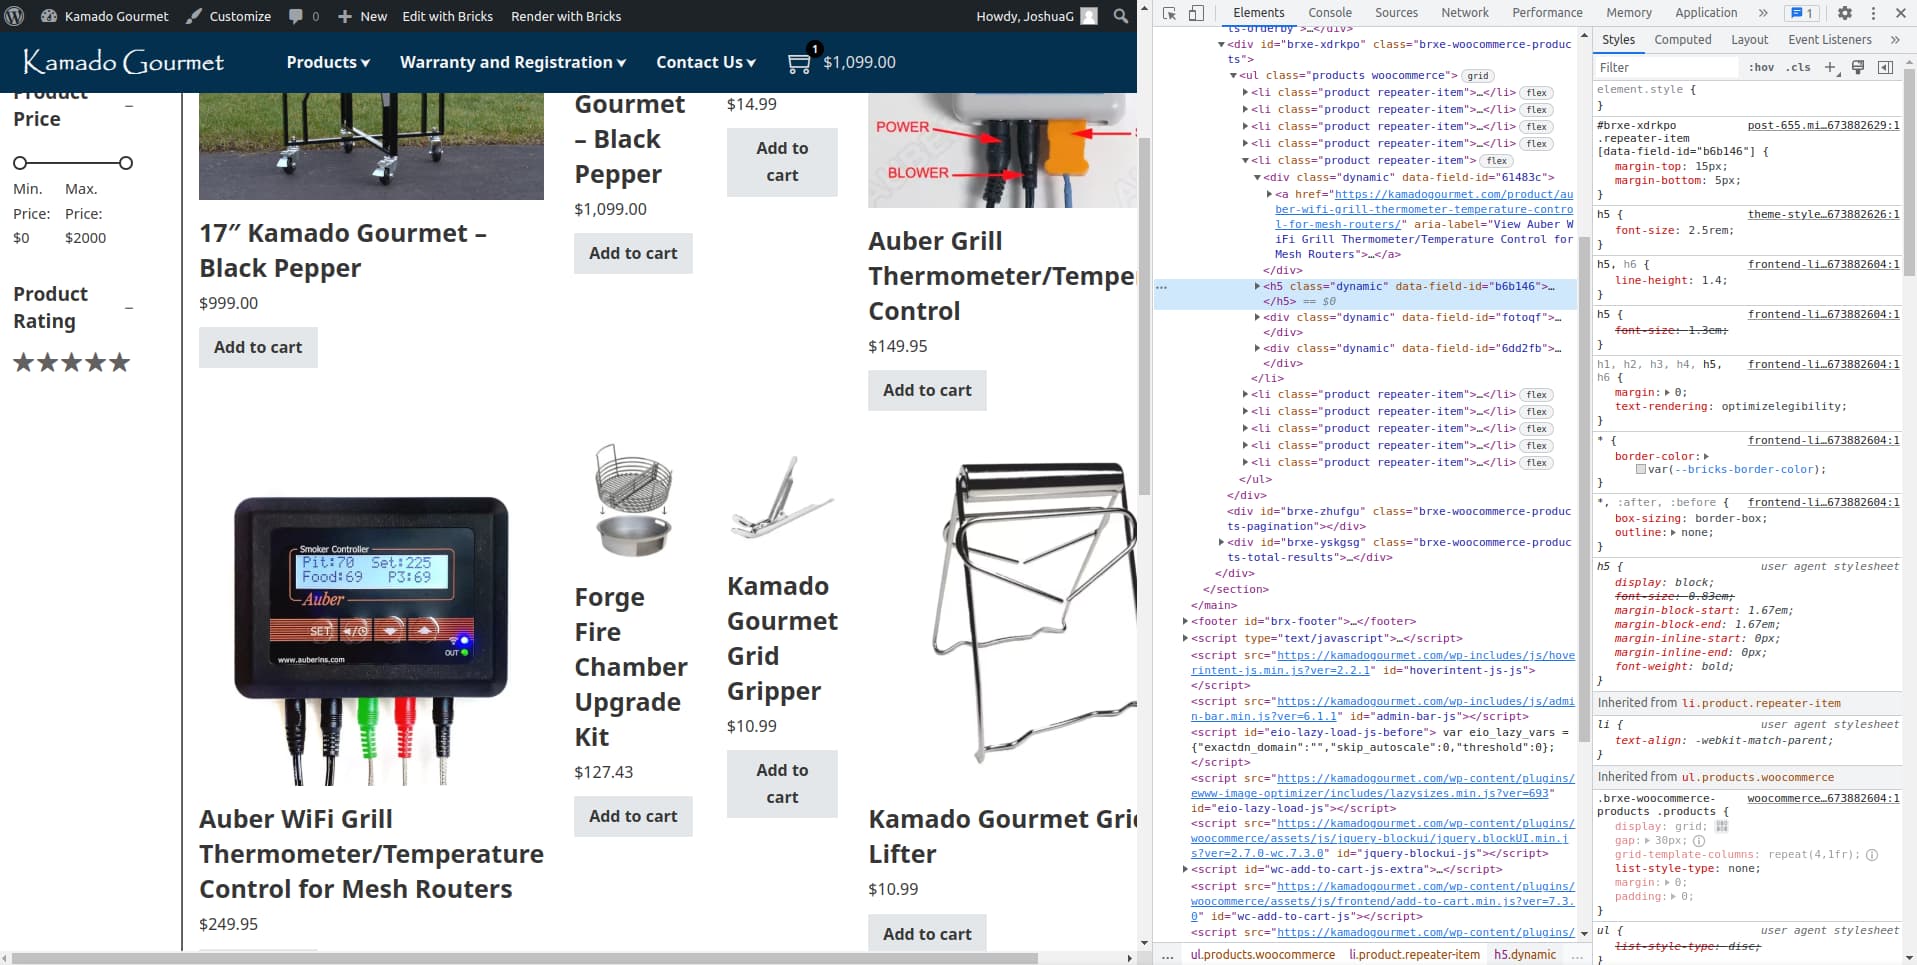This screenshot has width=1917, height=965.
Task: Click the JoshuaG user avatar
Action: tap(1089, 16)
